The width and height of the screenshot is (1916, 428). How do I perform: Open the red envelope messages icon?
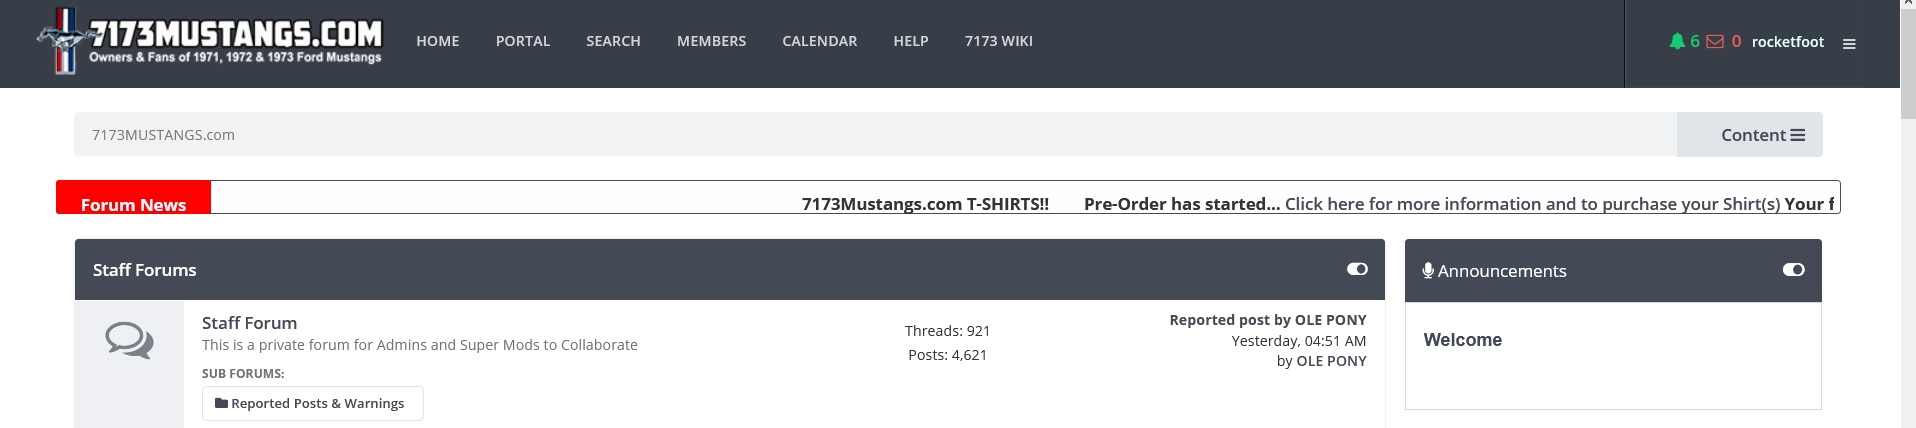click(1714, 41)
